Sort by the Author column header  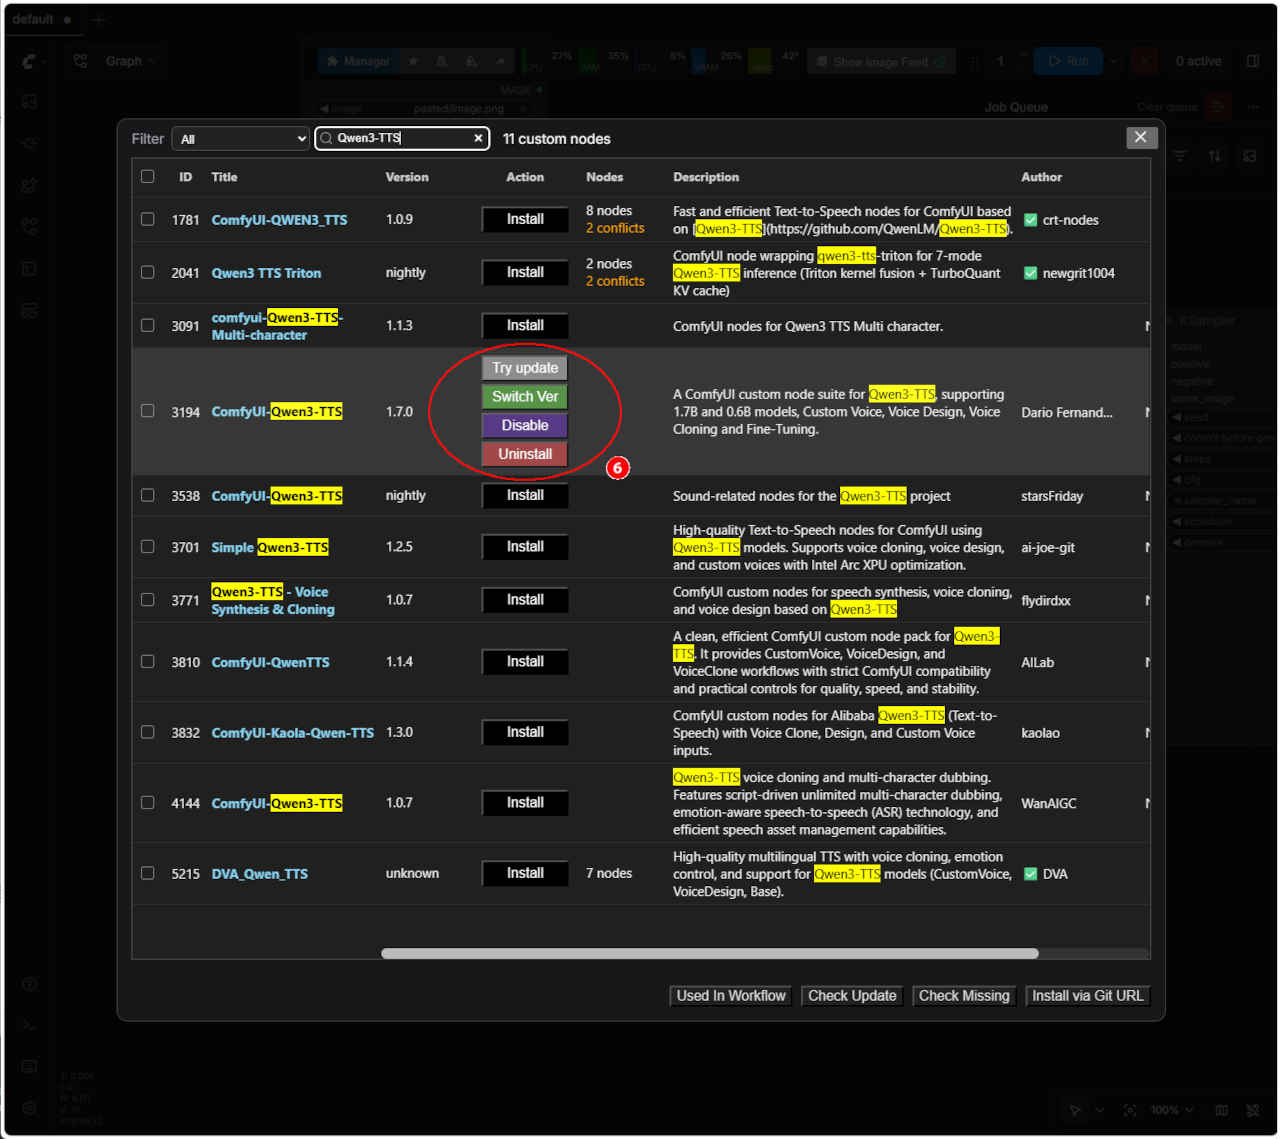pyautogui.click(x=1042, y=177)
